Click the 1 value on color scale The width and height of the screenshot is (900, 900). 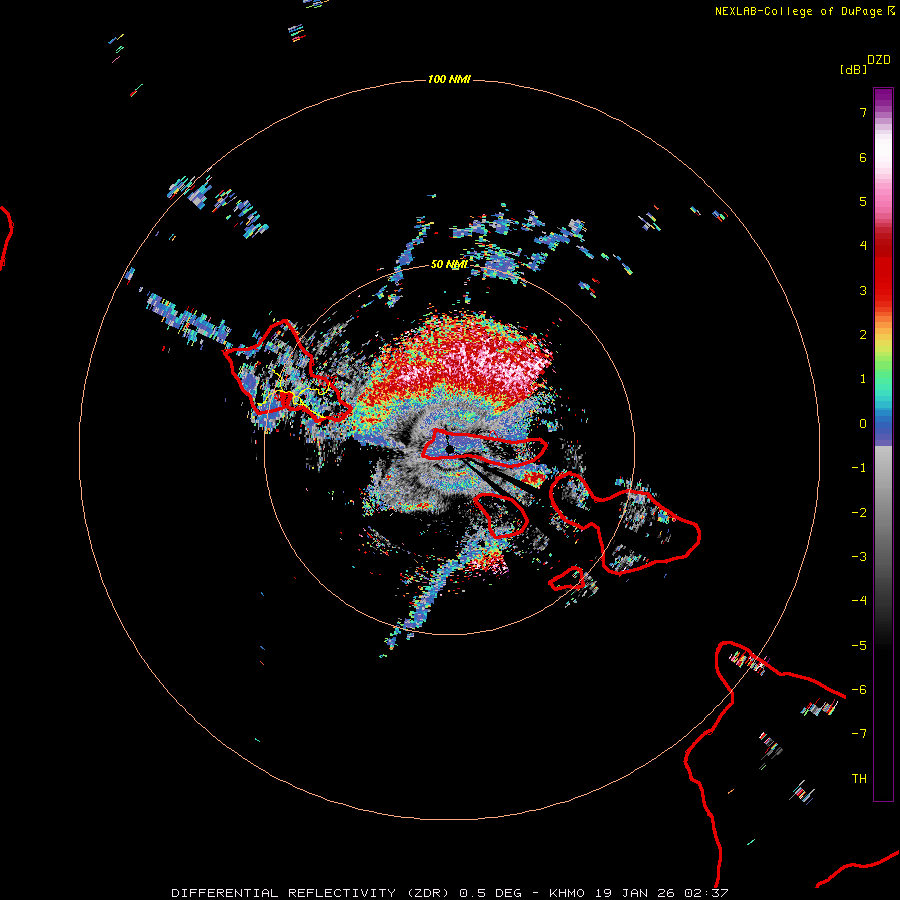coord(863,379)
